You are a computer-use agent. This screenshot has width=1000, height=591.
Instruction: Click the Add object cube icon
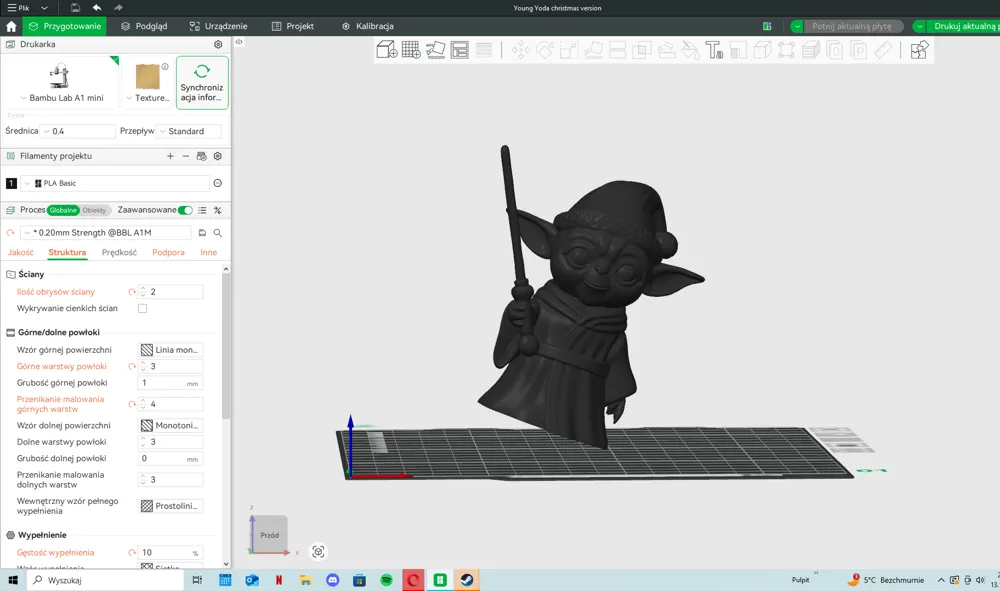click(x=386, y=50)
